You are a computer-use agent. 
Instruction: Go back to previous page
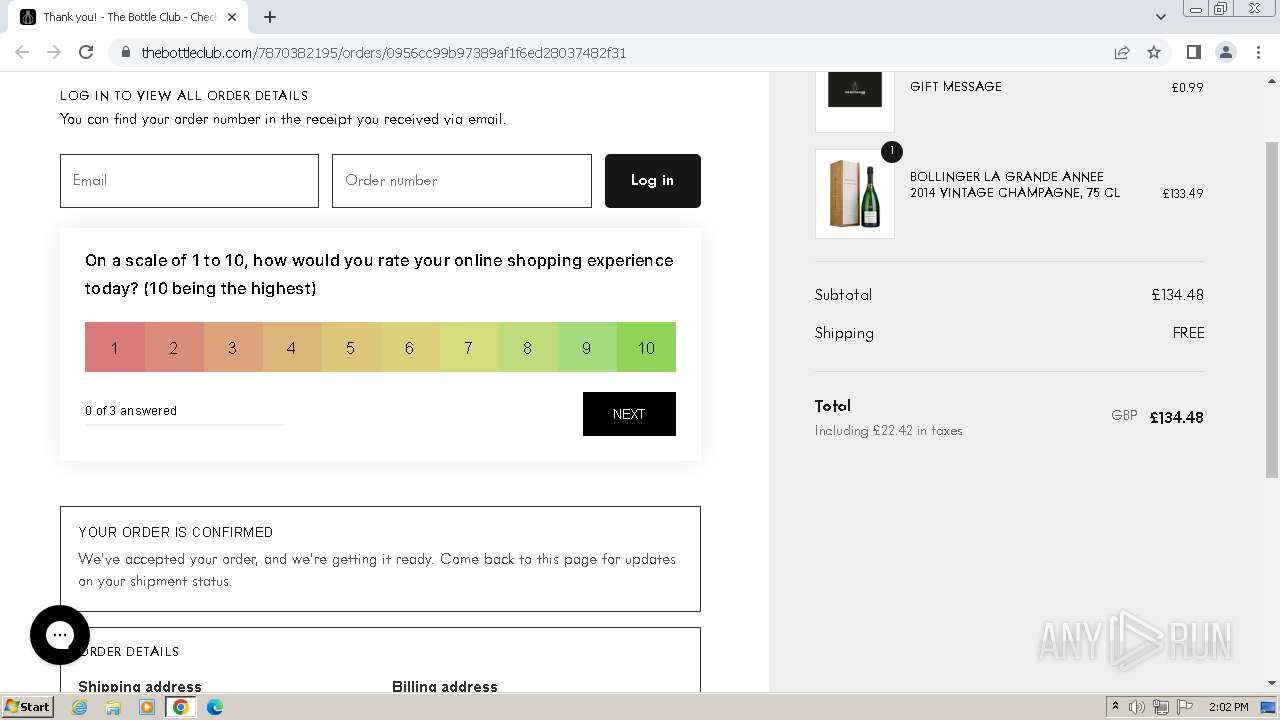22,52
